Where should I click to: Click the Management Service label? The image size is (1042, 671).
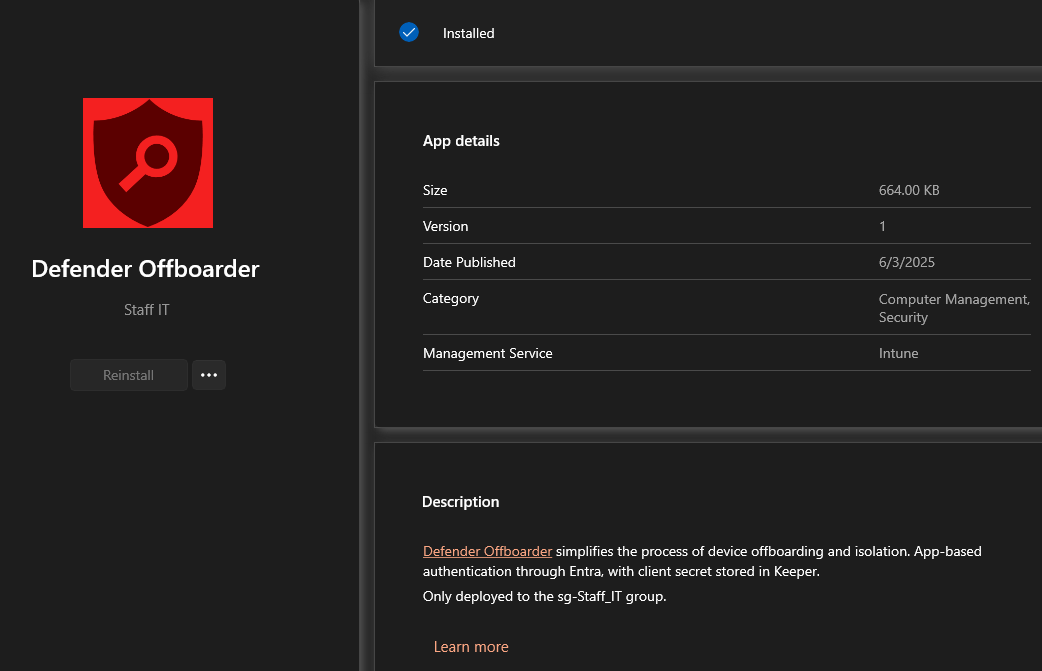(487, 353)
